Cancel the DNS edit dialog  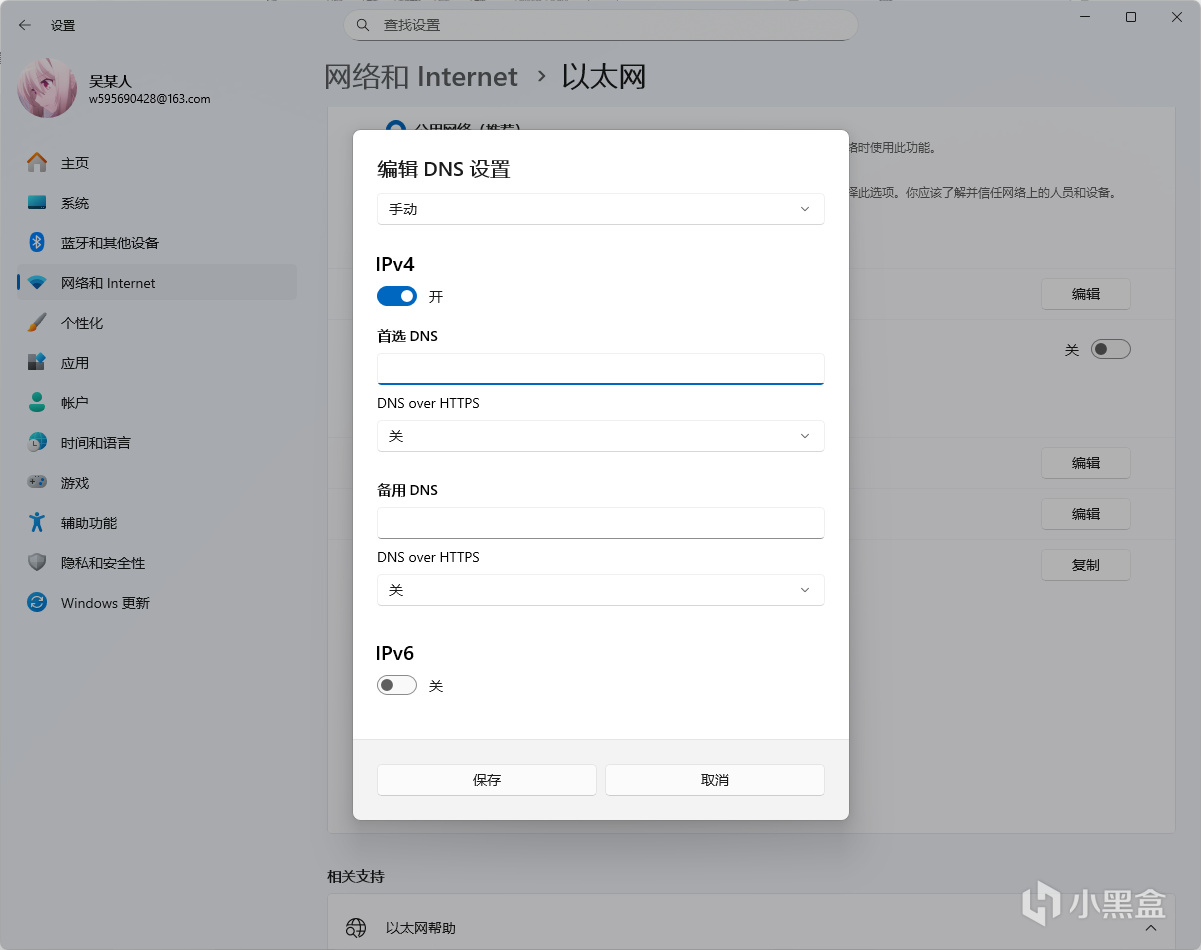point(715,780)
